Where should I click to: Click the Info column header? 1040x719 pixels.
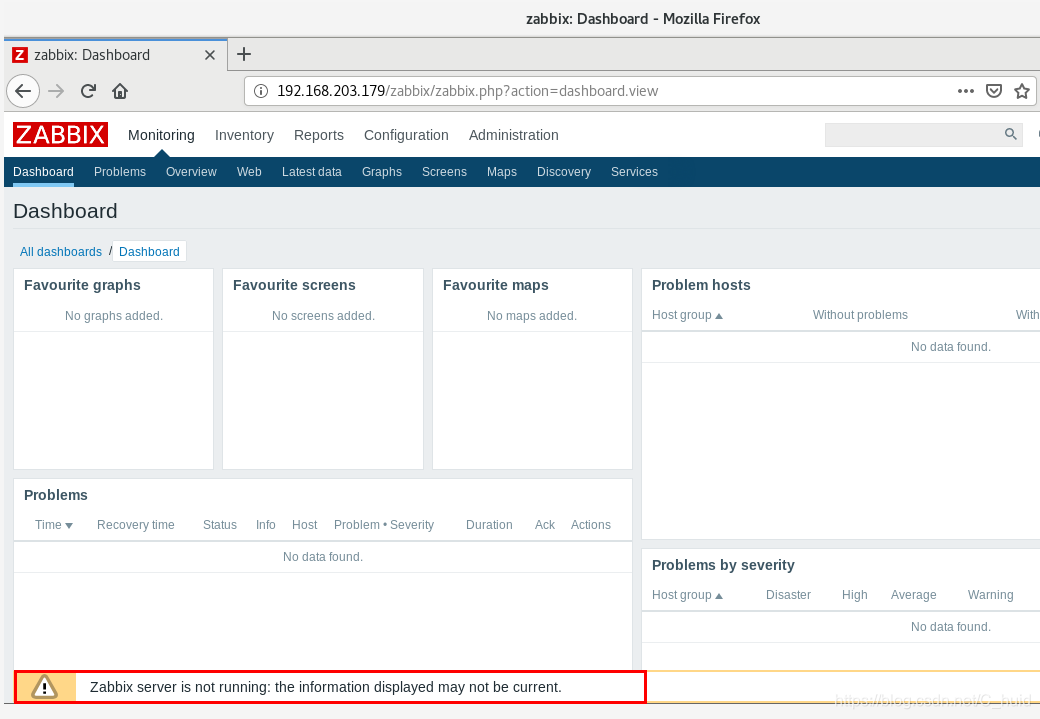coord(265,525)
